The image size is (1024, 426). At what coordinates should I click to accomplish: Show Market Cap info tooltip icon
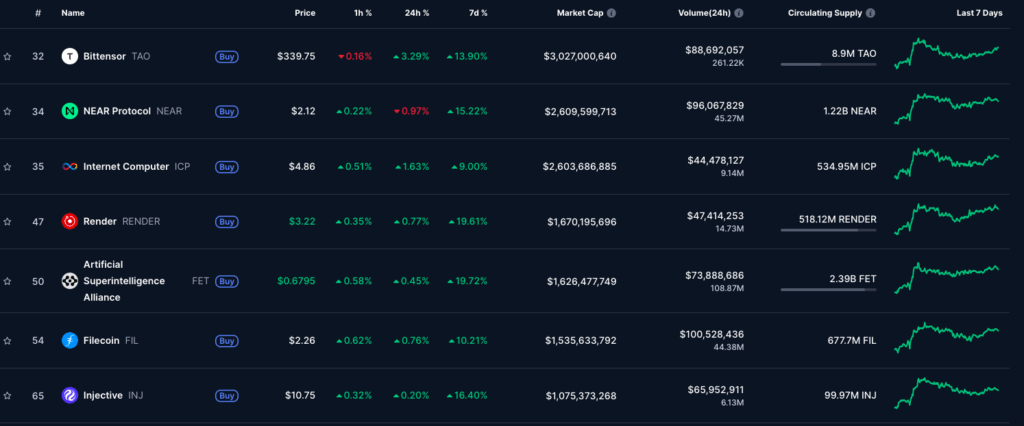click(611, 13)
